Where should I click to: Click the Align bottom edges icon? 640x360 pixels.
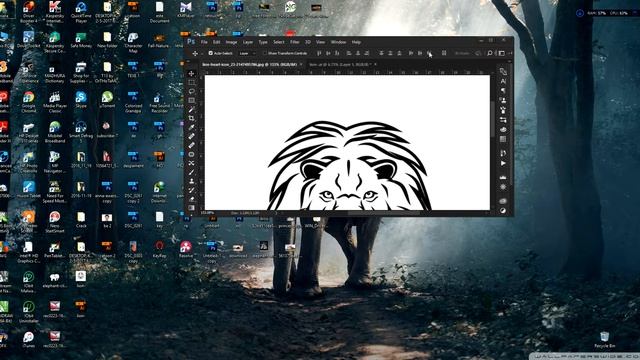(337, 53)
